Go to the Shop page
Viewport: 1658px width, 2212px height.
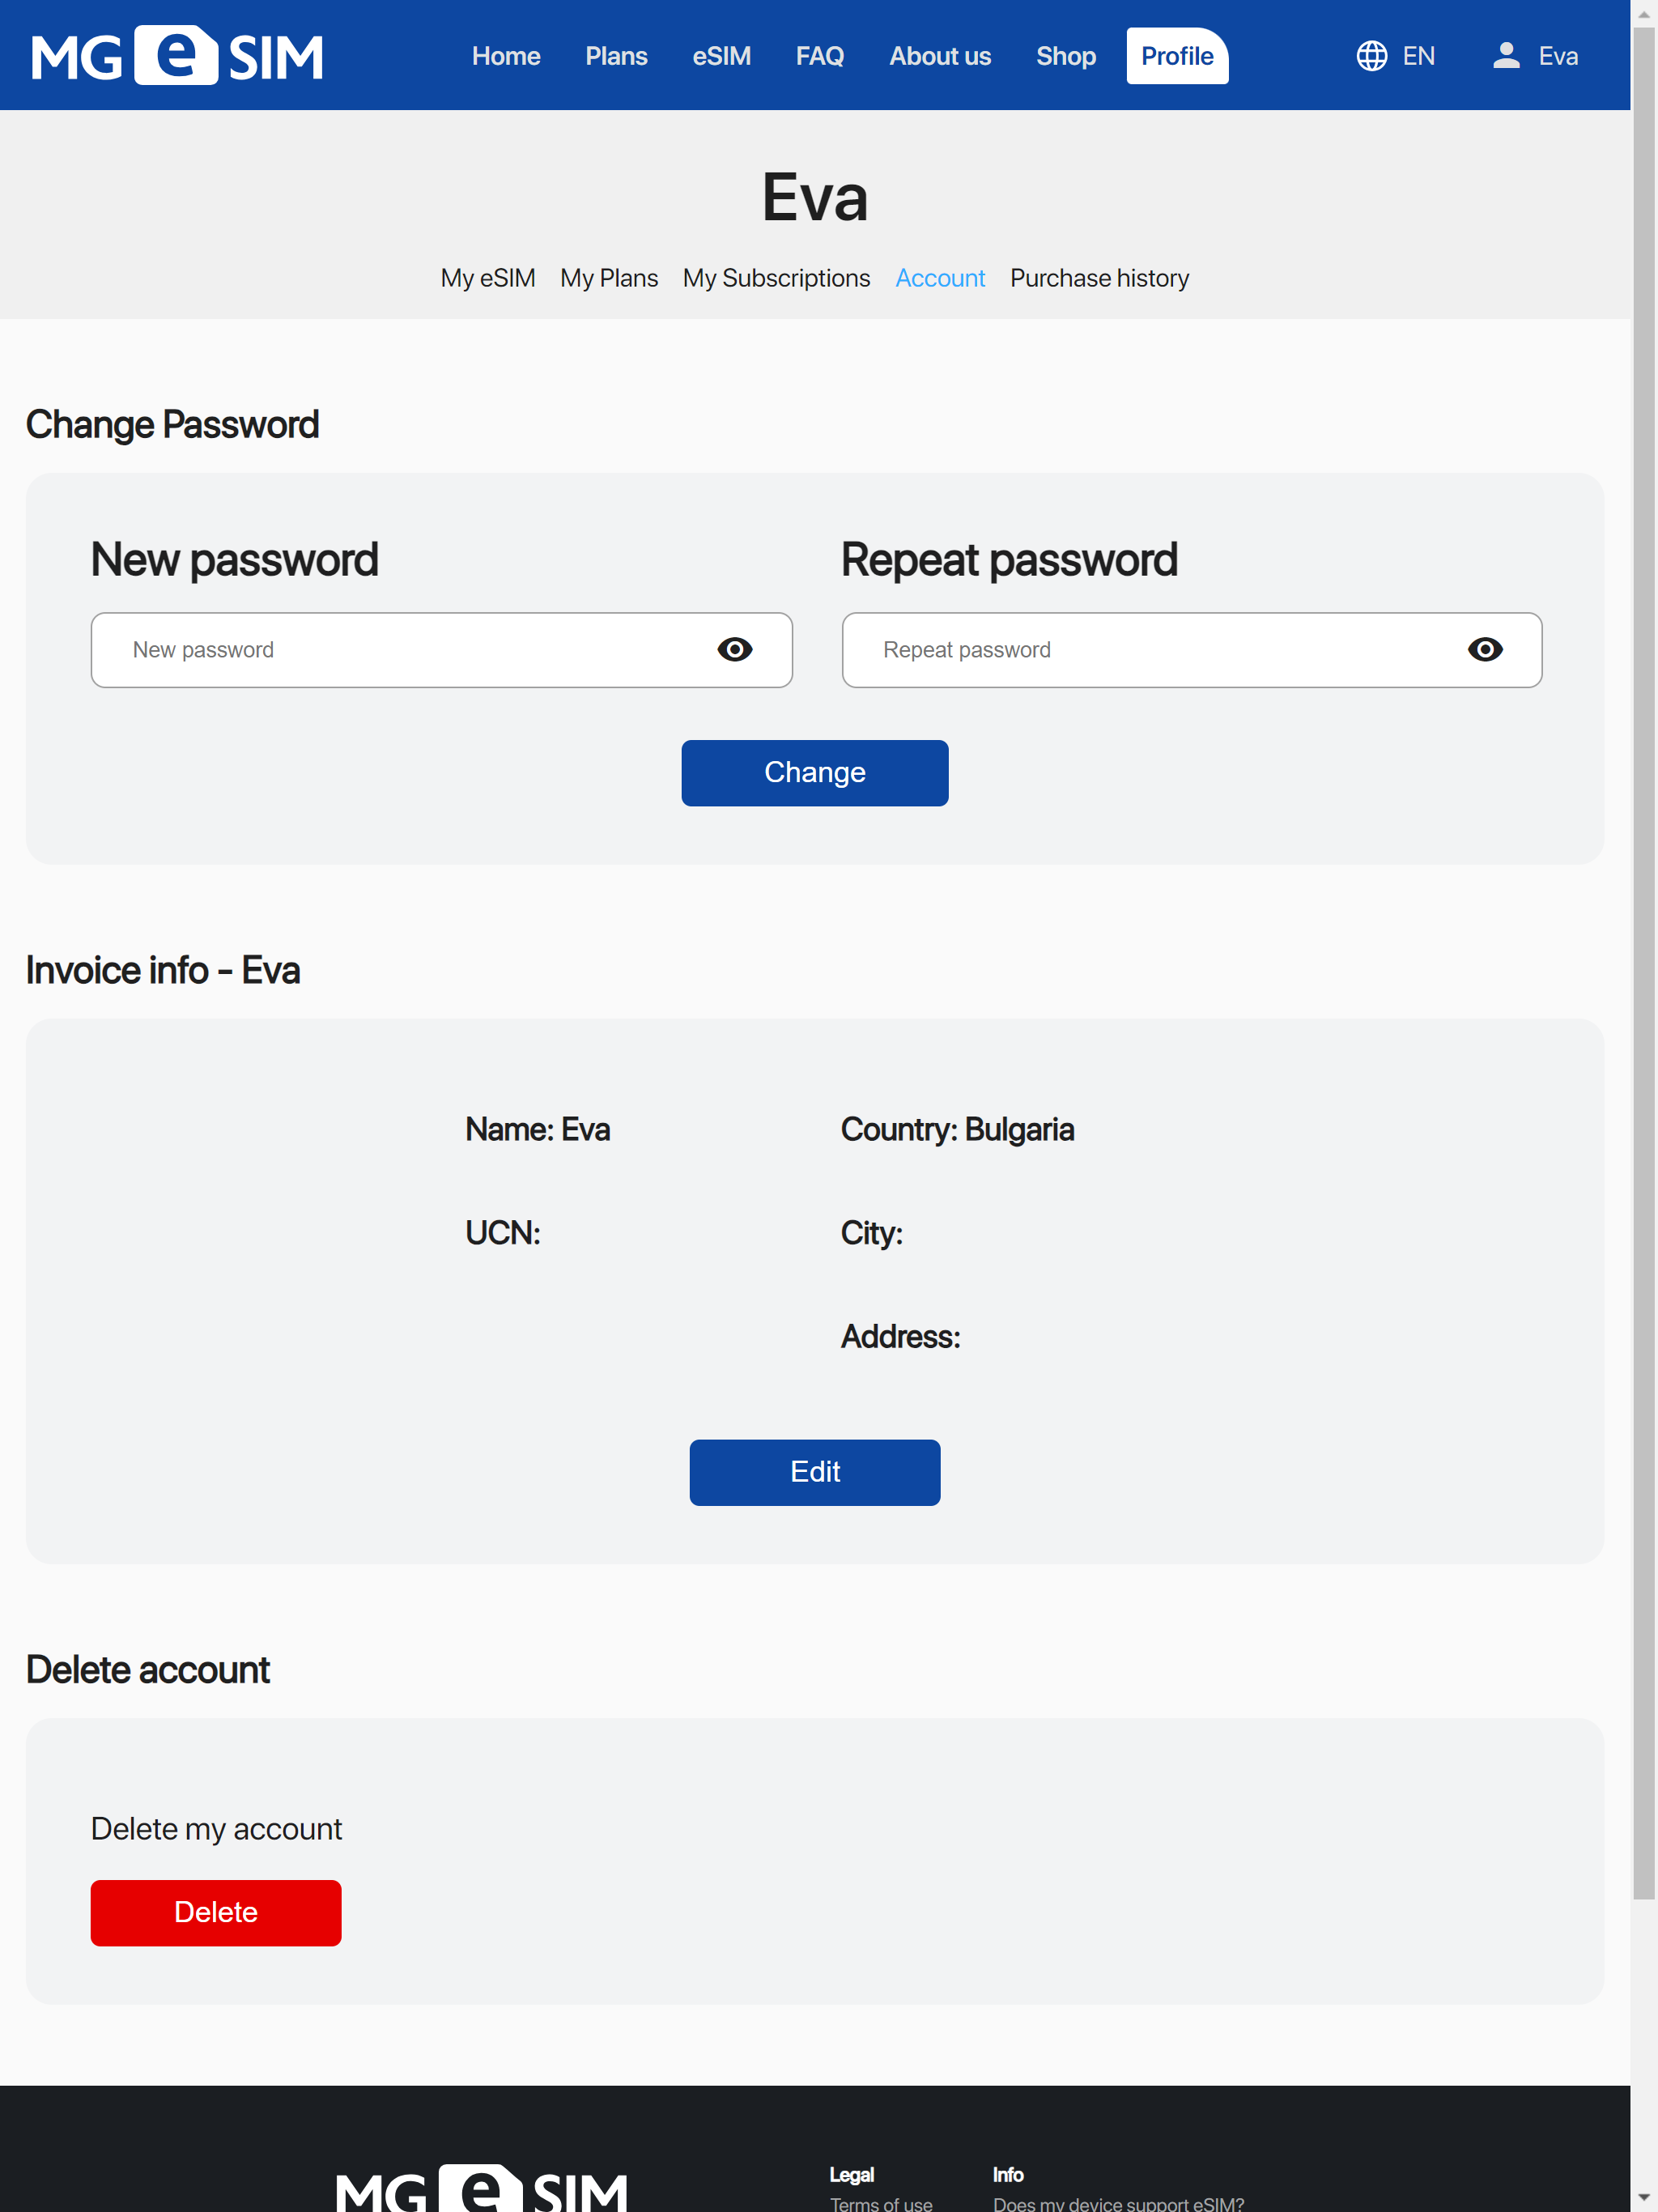coord(1066,56)
